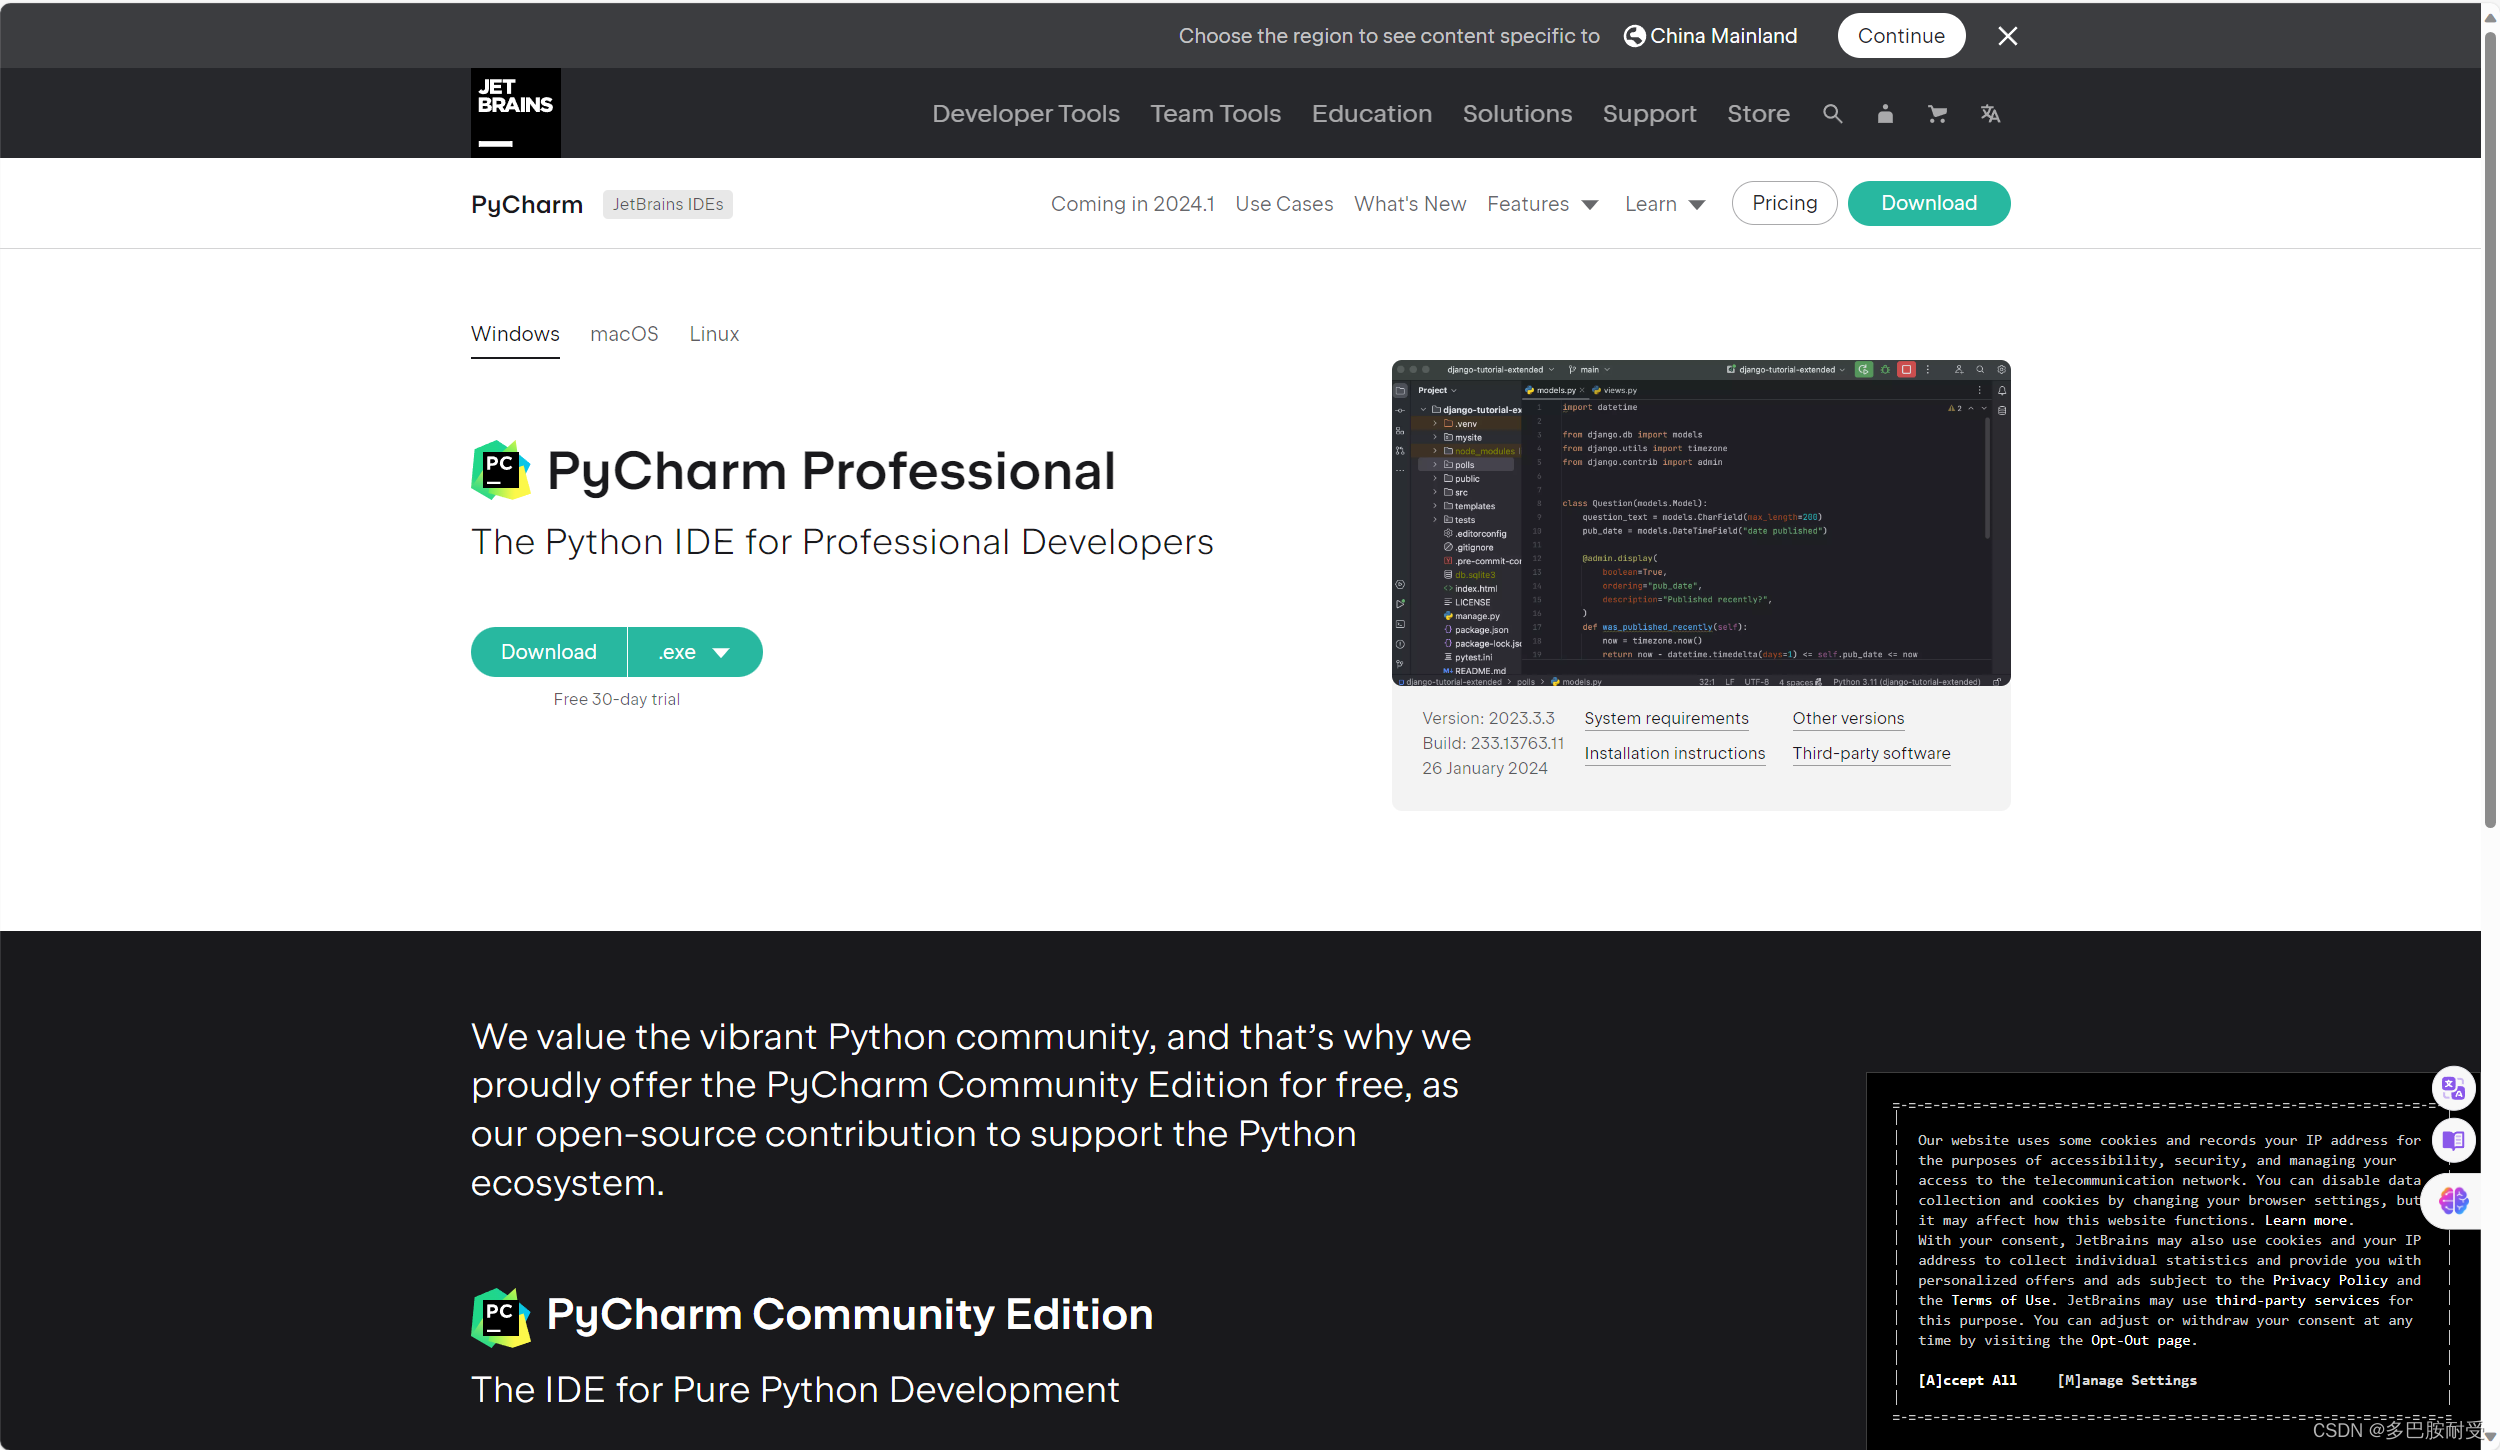This screenshot has height=1450, width=2500.
Task: Open the Store menu
Action: click(1758, 114)
